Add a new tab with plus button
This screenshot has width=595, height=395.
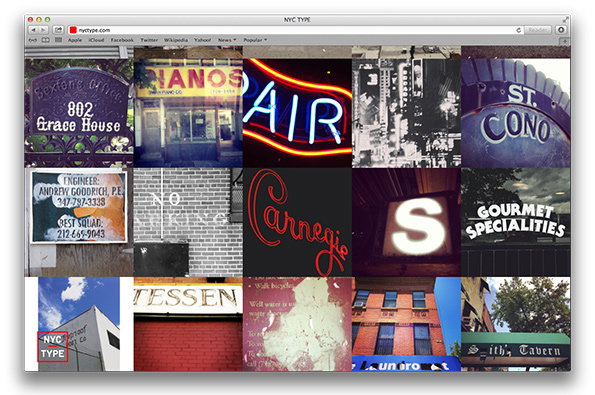[565, 41]
